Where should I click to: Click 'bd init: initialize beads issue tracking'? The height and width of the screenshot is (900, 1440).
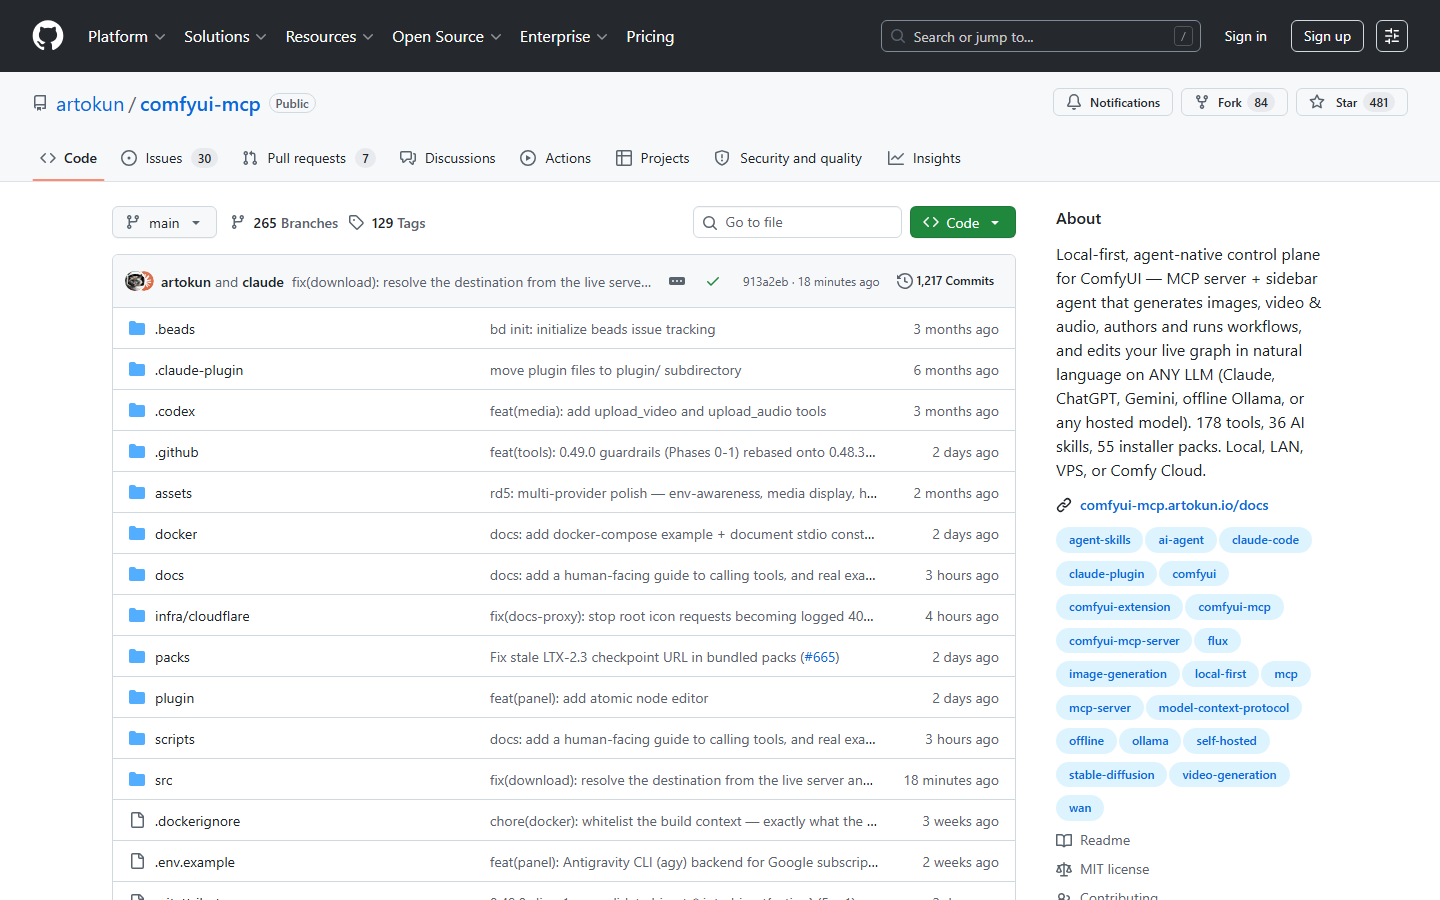click(x=602, y=329)
